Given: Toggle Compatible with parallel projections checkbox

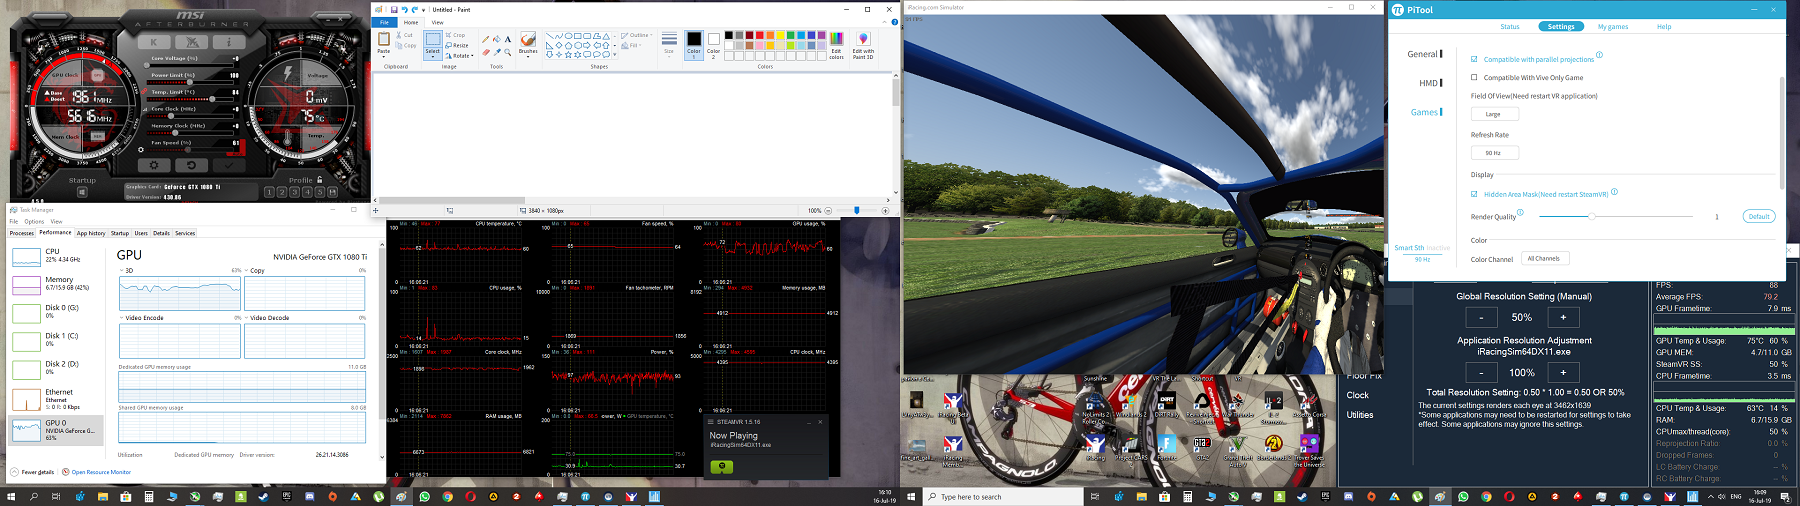Looking at the screenshot, I should [x=1474, y=59].
